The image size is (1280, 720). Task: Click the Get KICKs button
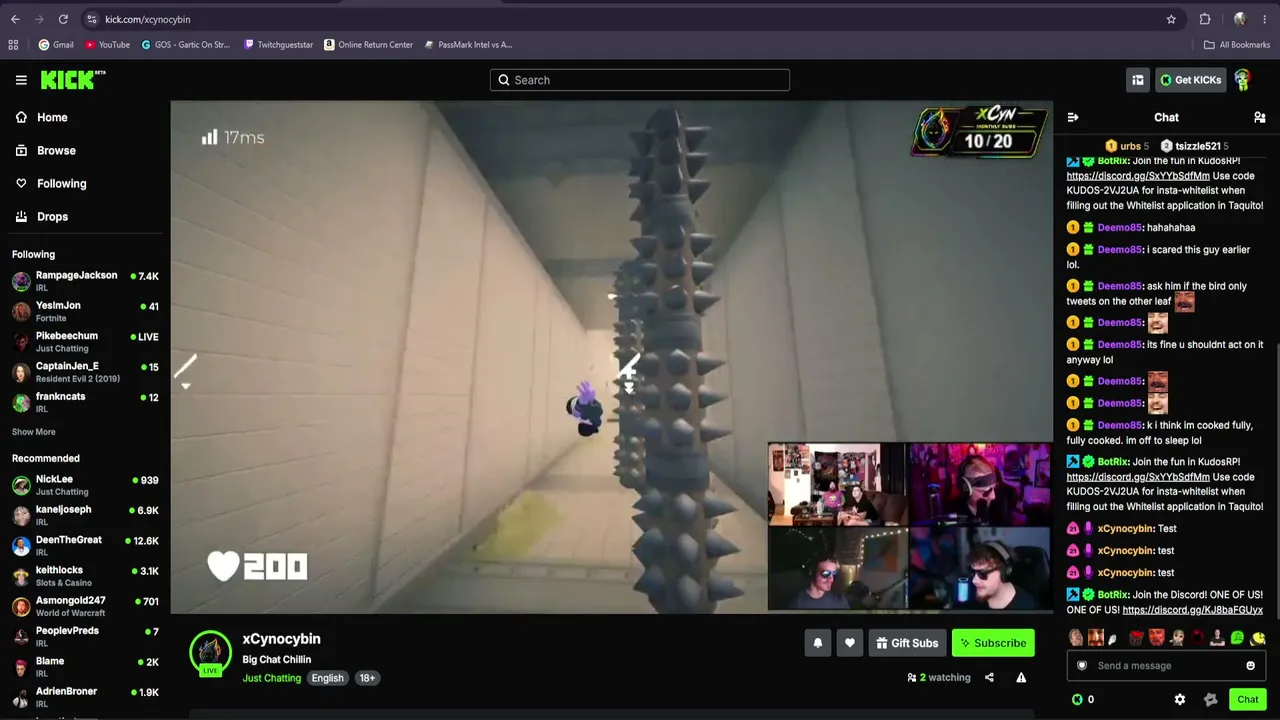[1190, 80]
